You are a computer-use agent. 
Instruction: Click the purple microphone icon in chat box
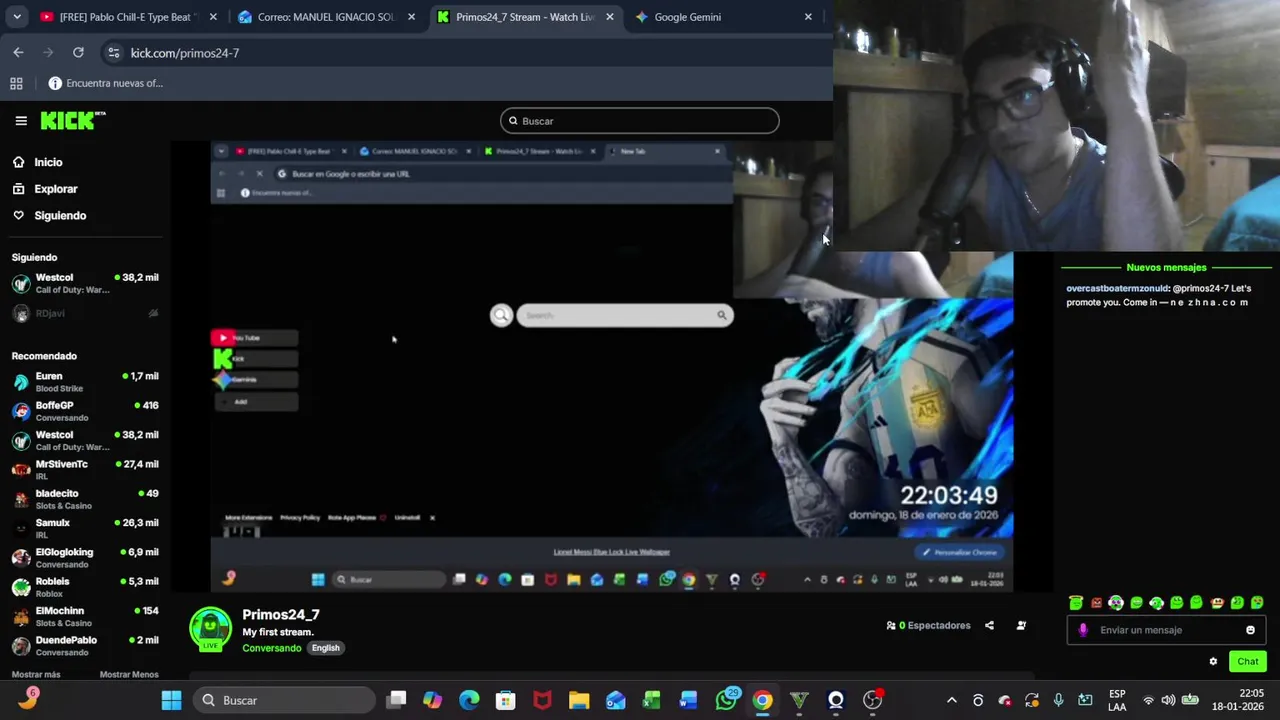pyautogui.click(x=1083, y=630)
